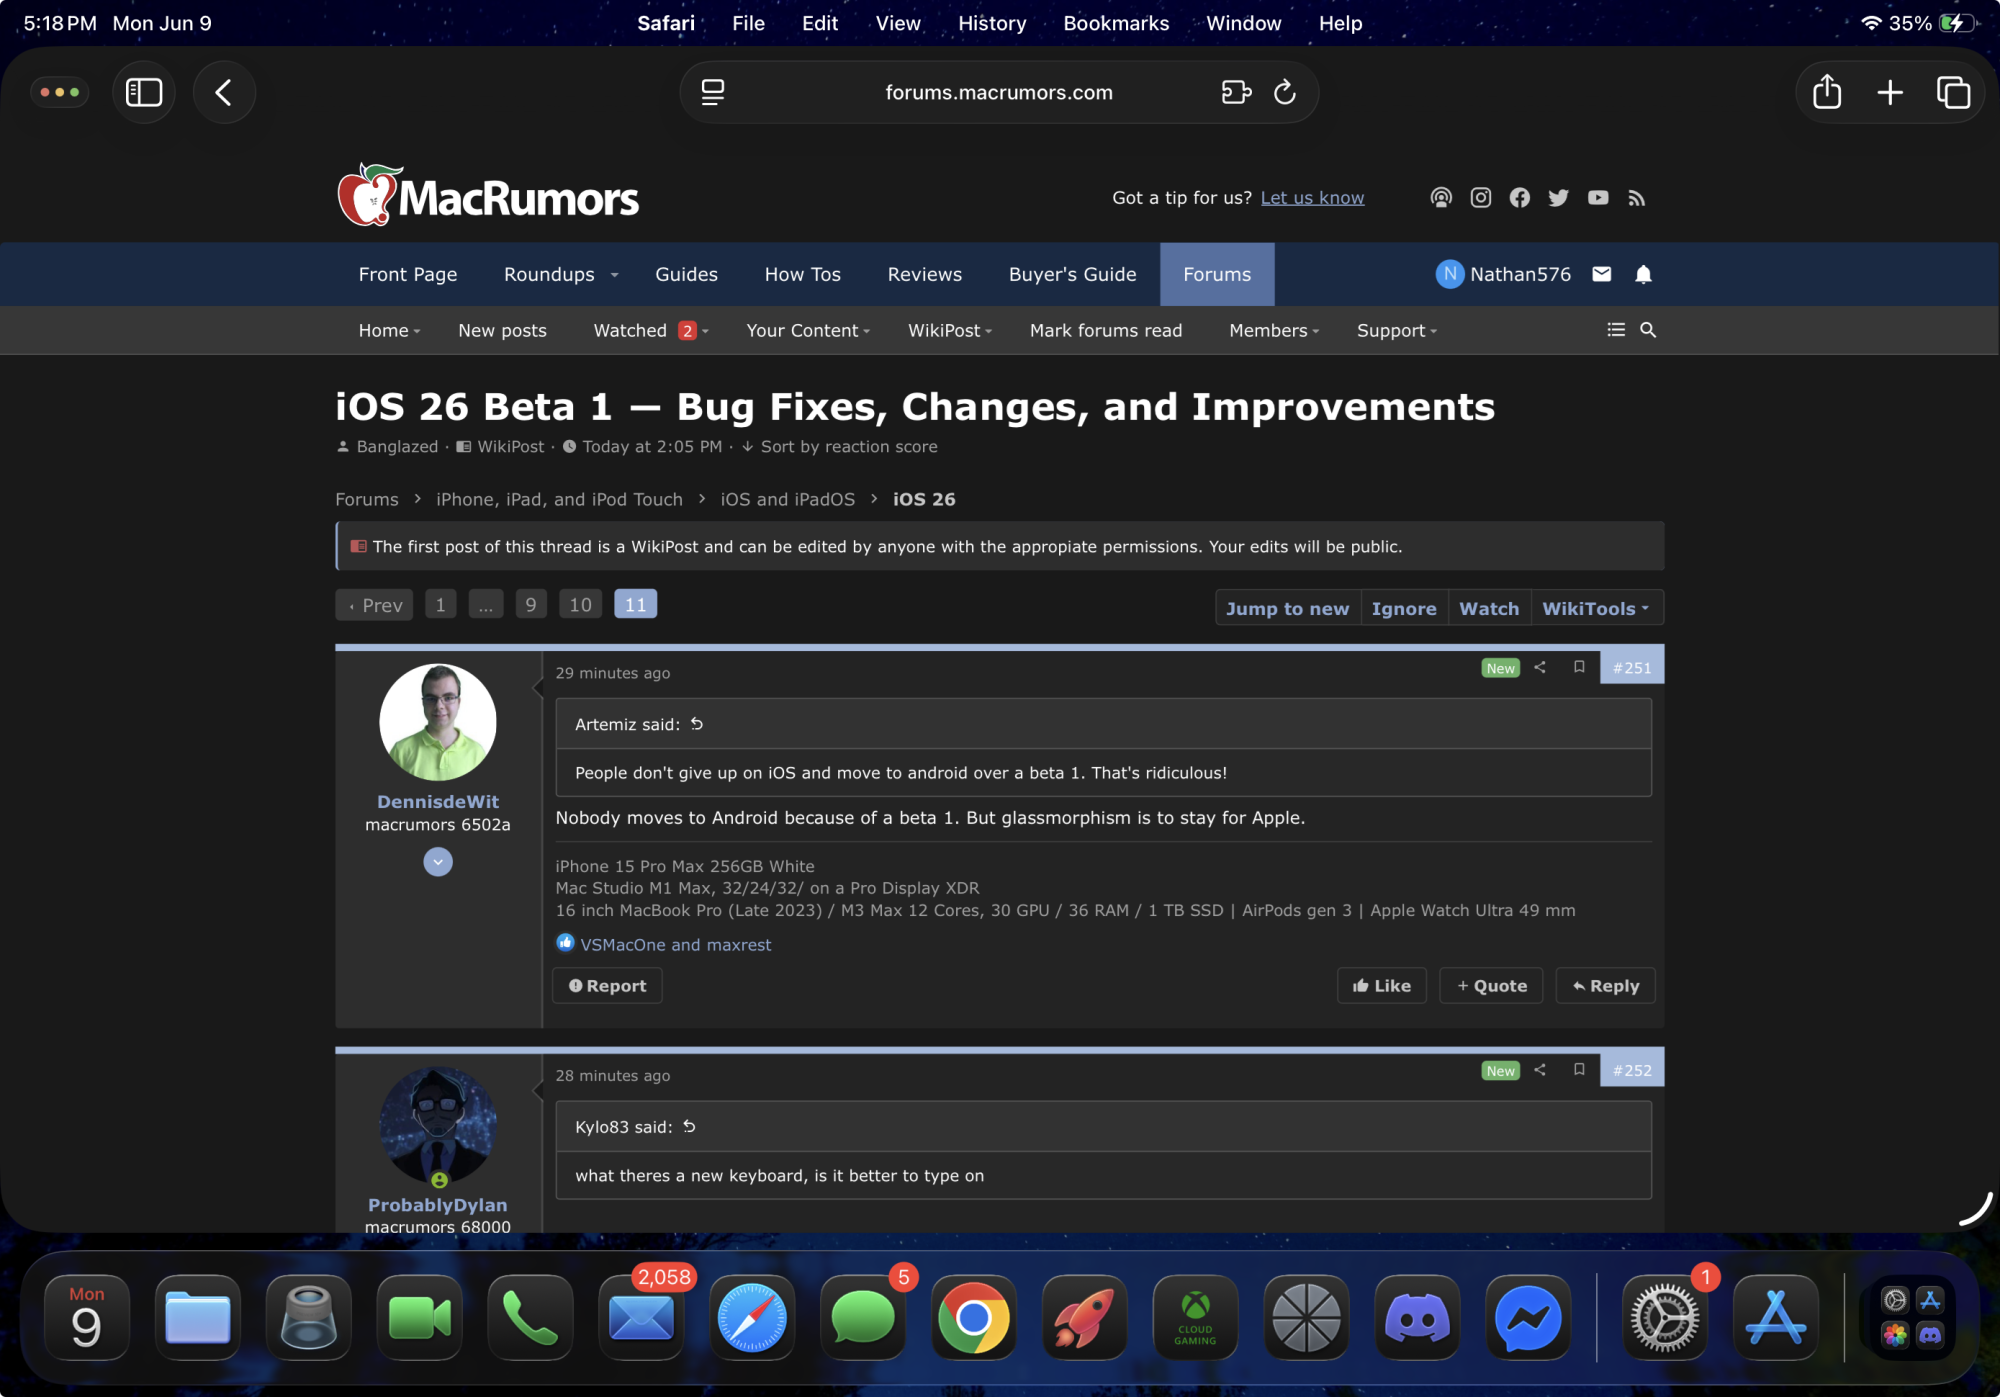Viewport: 2000px width, 1397px height.
Task: Click the Jump to new button
Action: [1287, 608]
